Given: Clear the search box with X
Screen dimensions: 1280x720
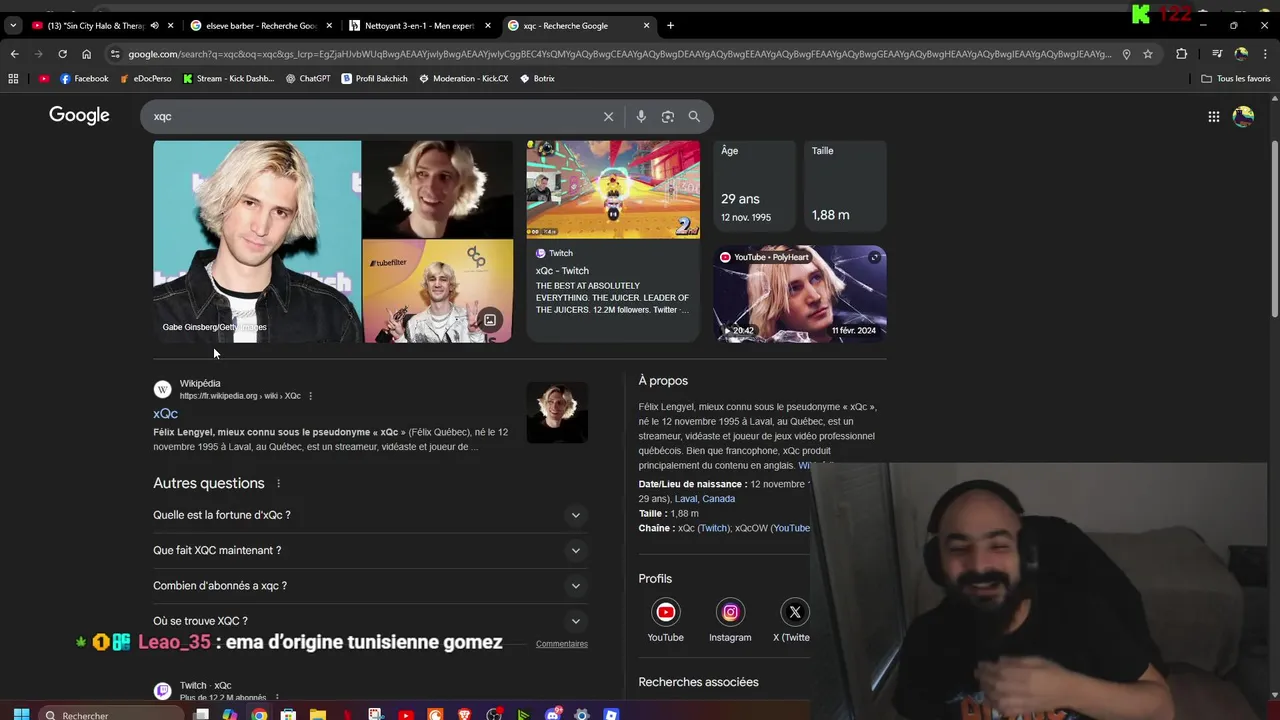Looking at the screenshot, I should (x=608, y=117).
